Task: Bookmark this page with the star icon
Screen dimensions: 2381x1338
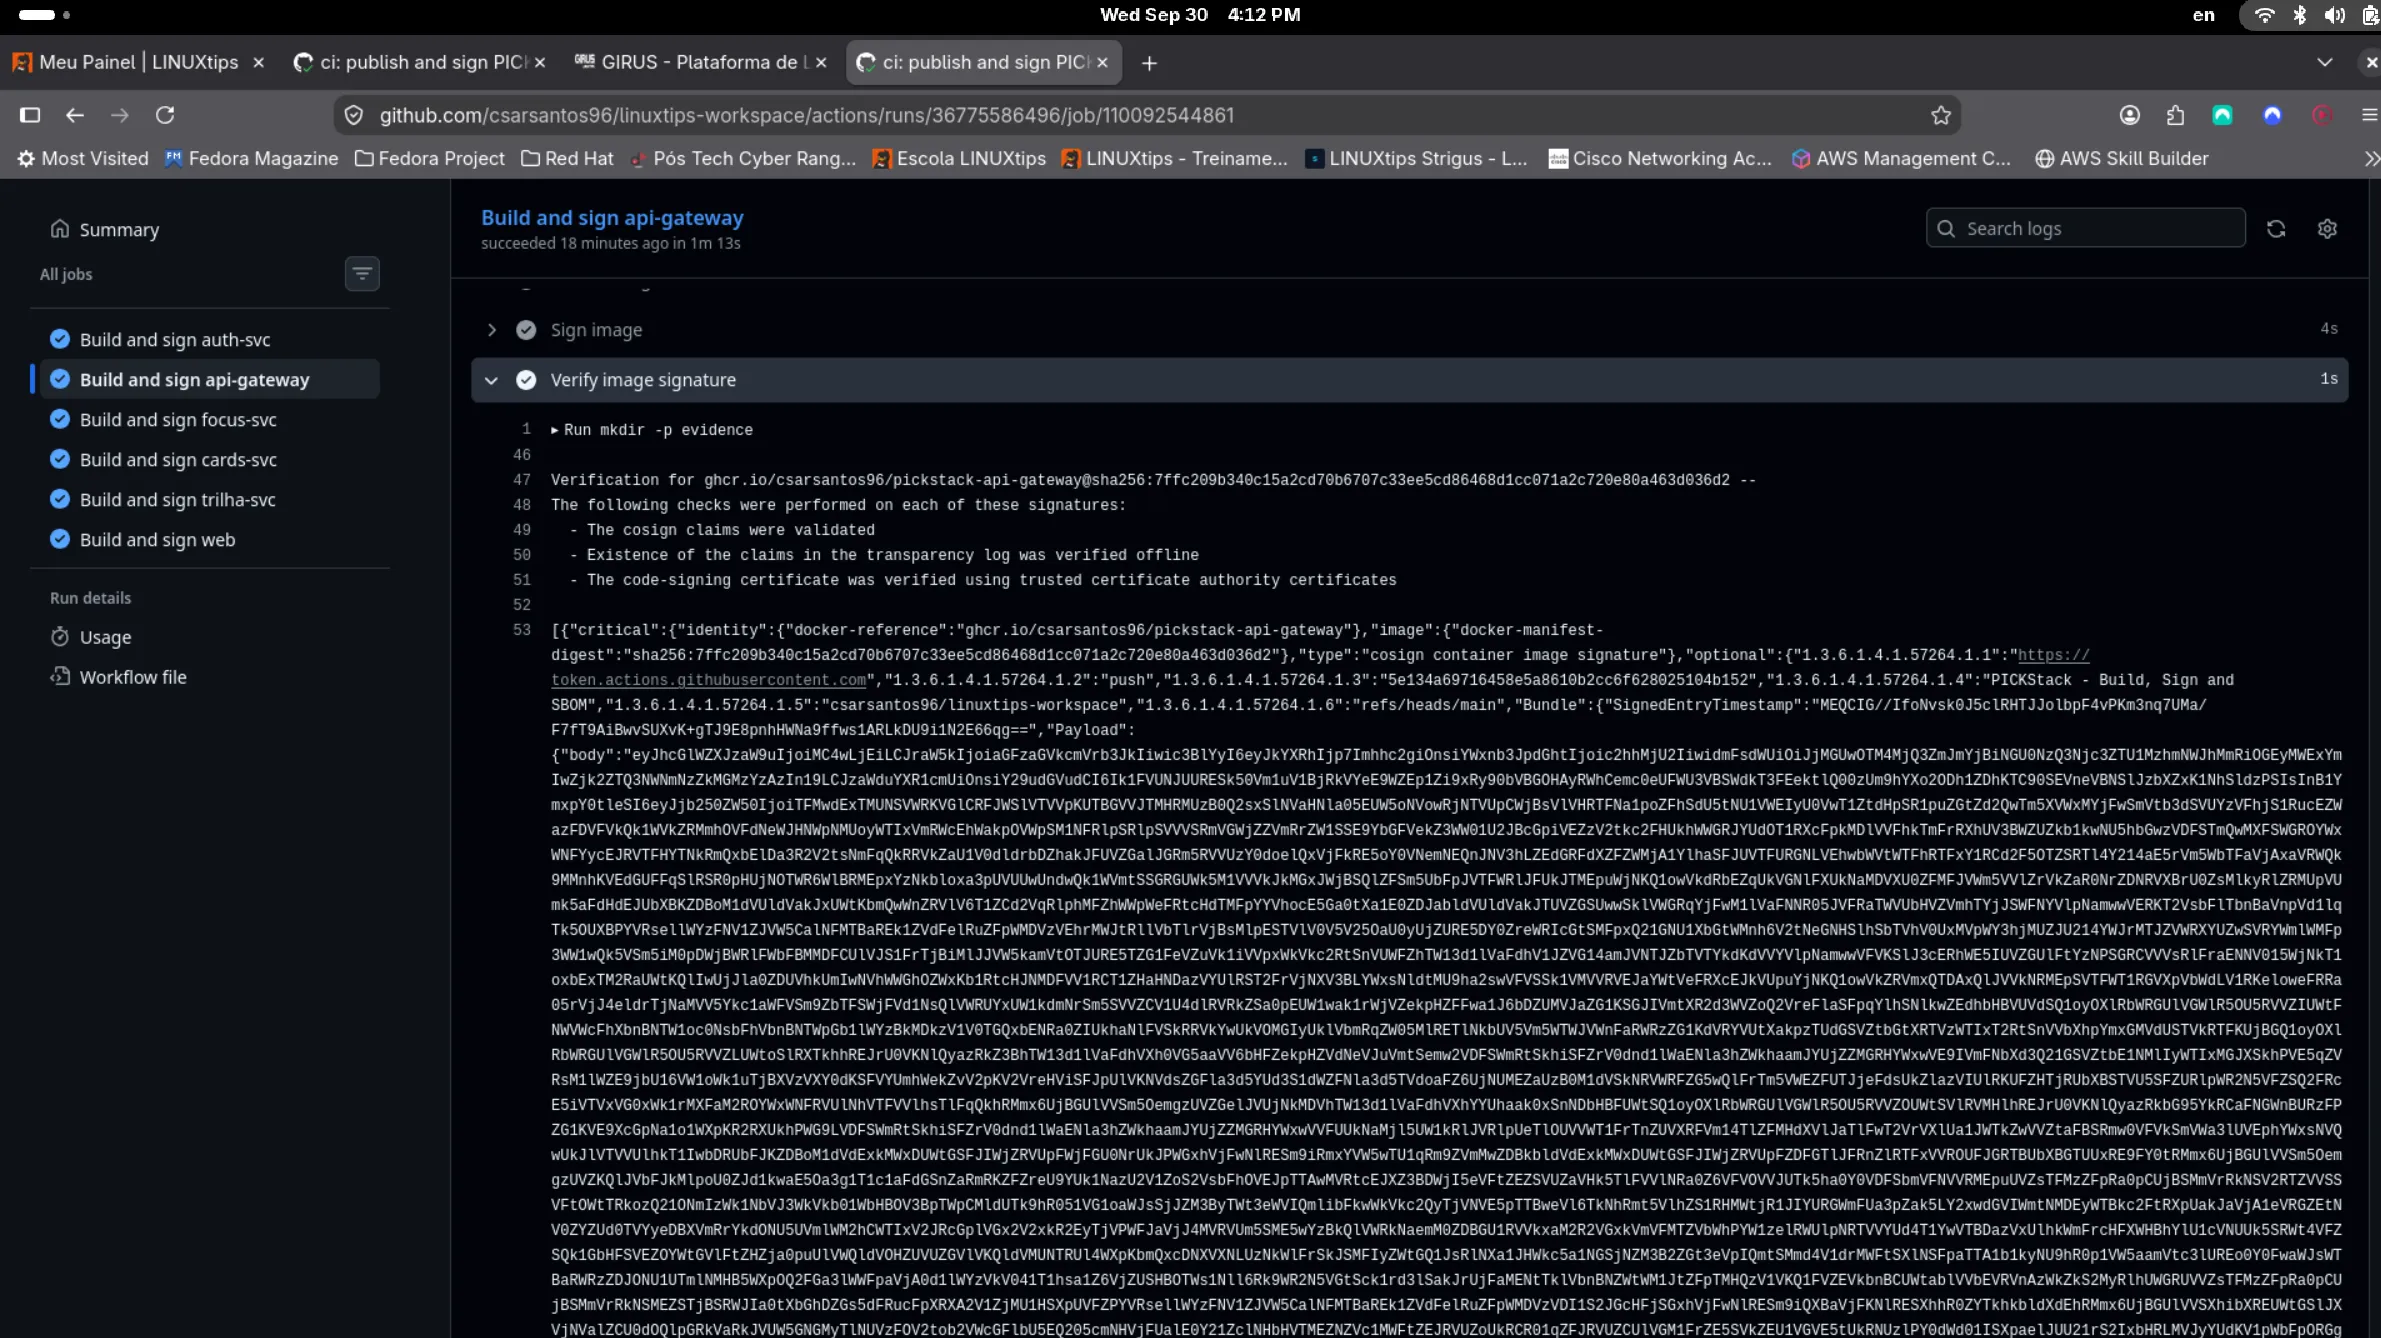Action: 1941,115
